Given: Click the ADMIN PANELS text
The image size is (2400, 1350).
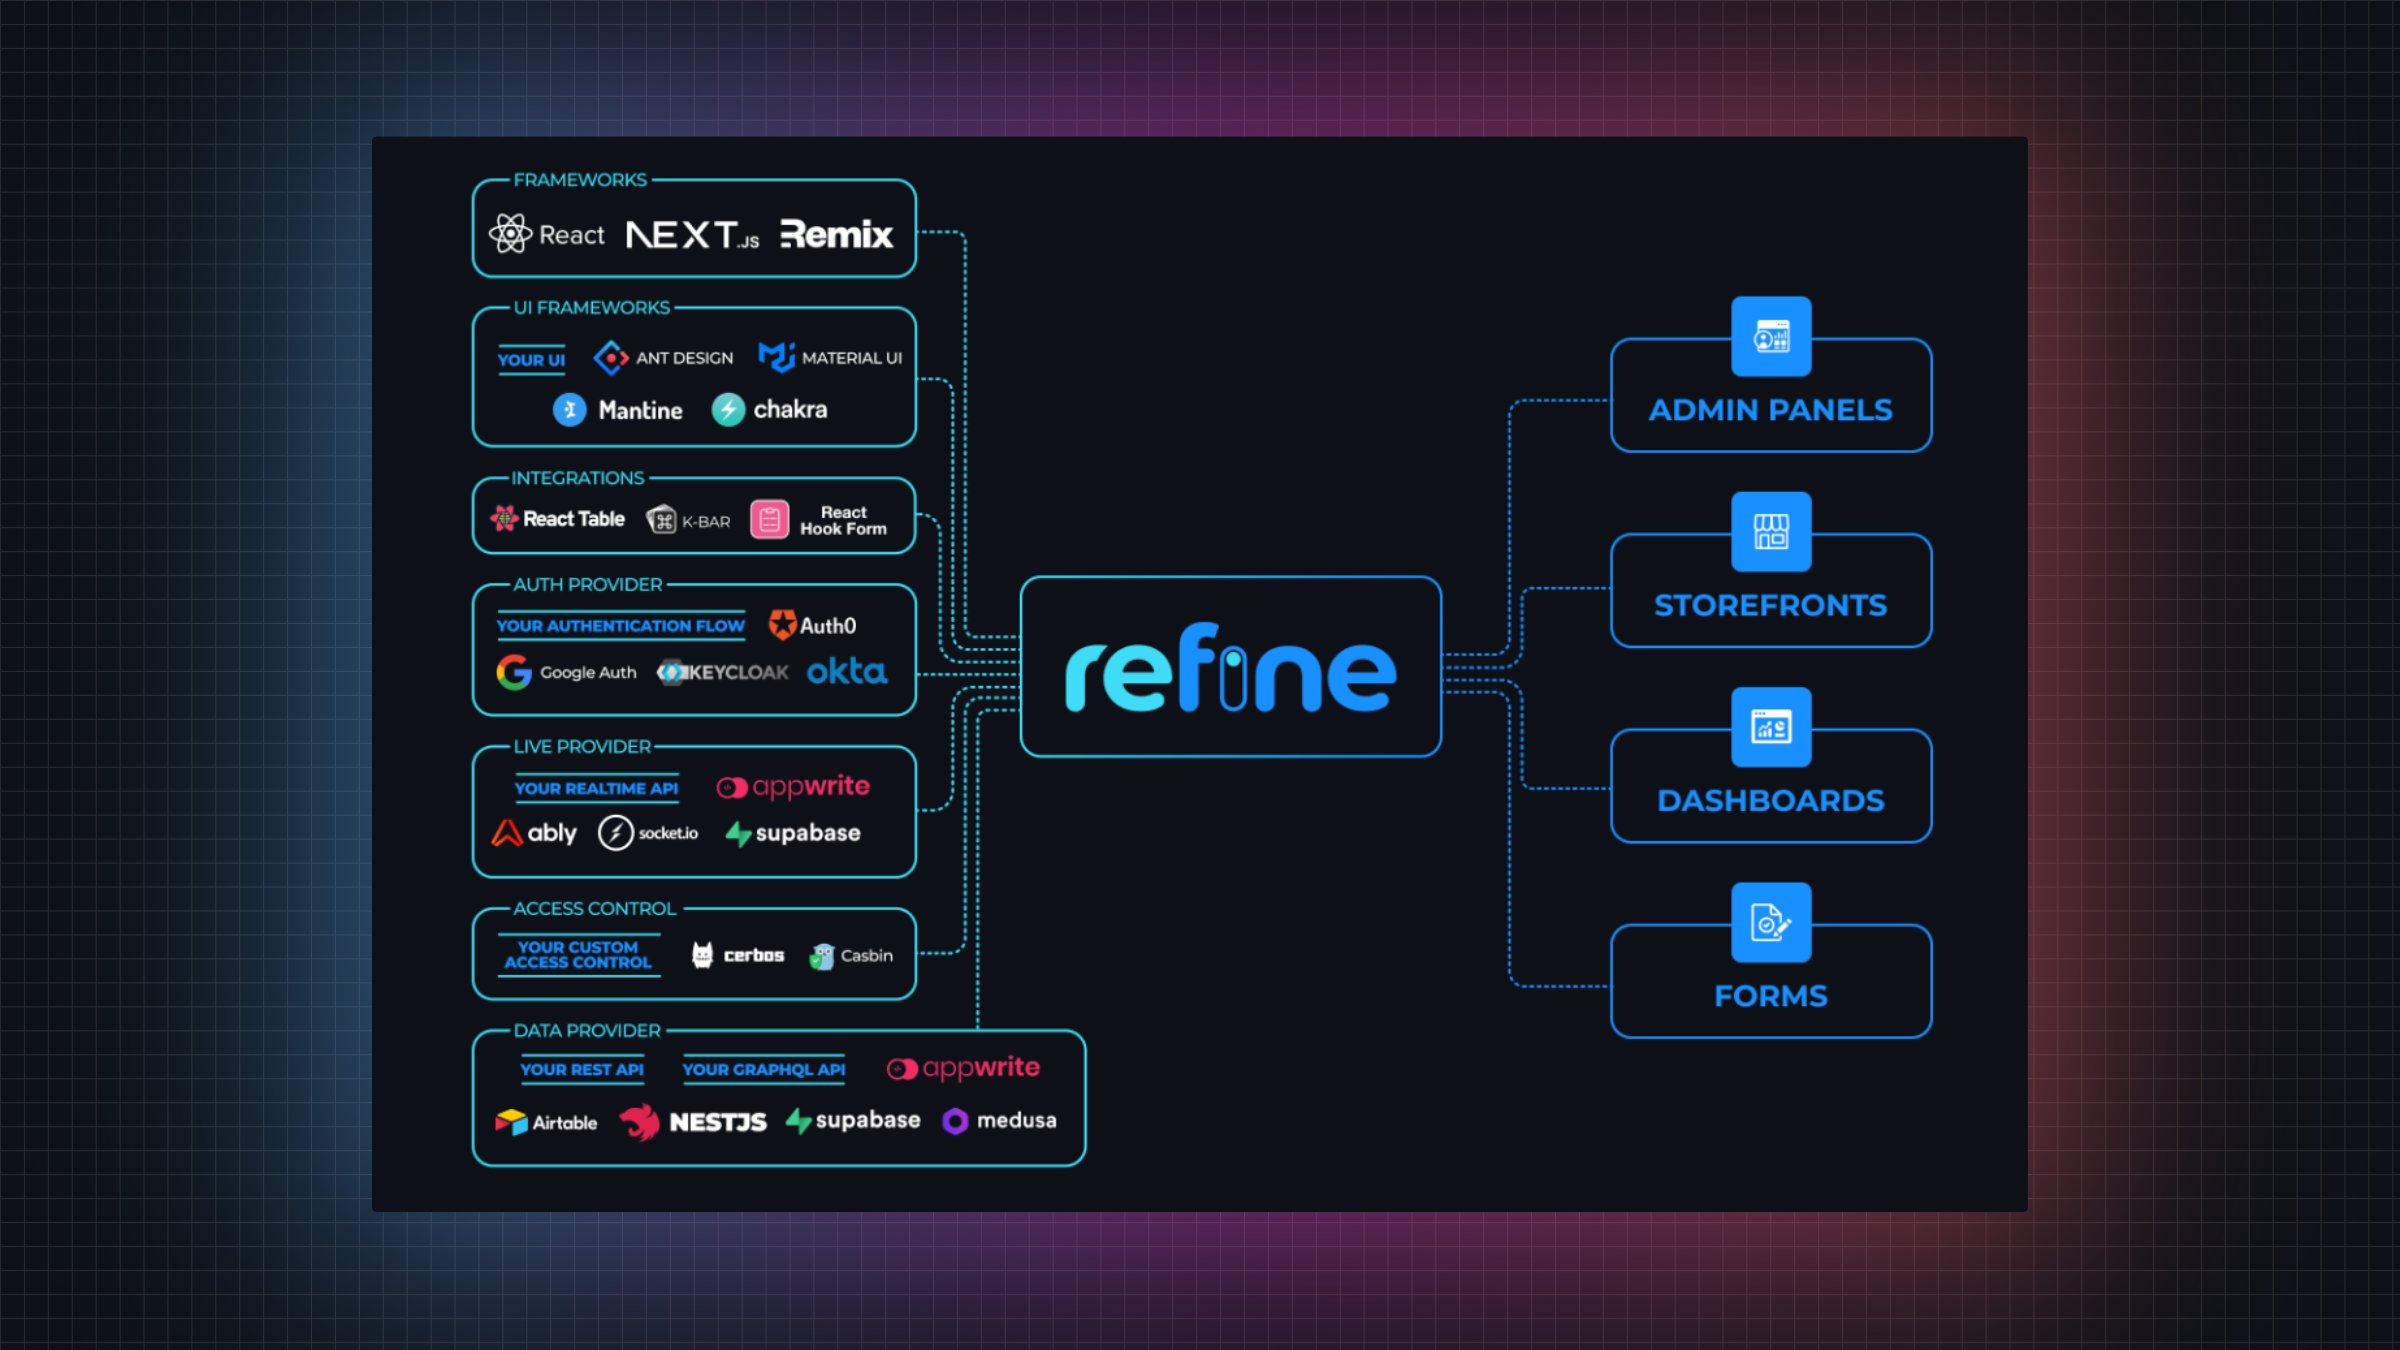Looking at the screenshot, I should click(1771, 410).
